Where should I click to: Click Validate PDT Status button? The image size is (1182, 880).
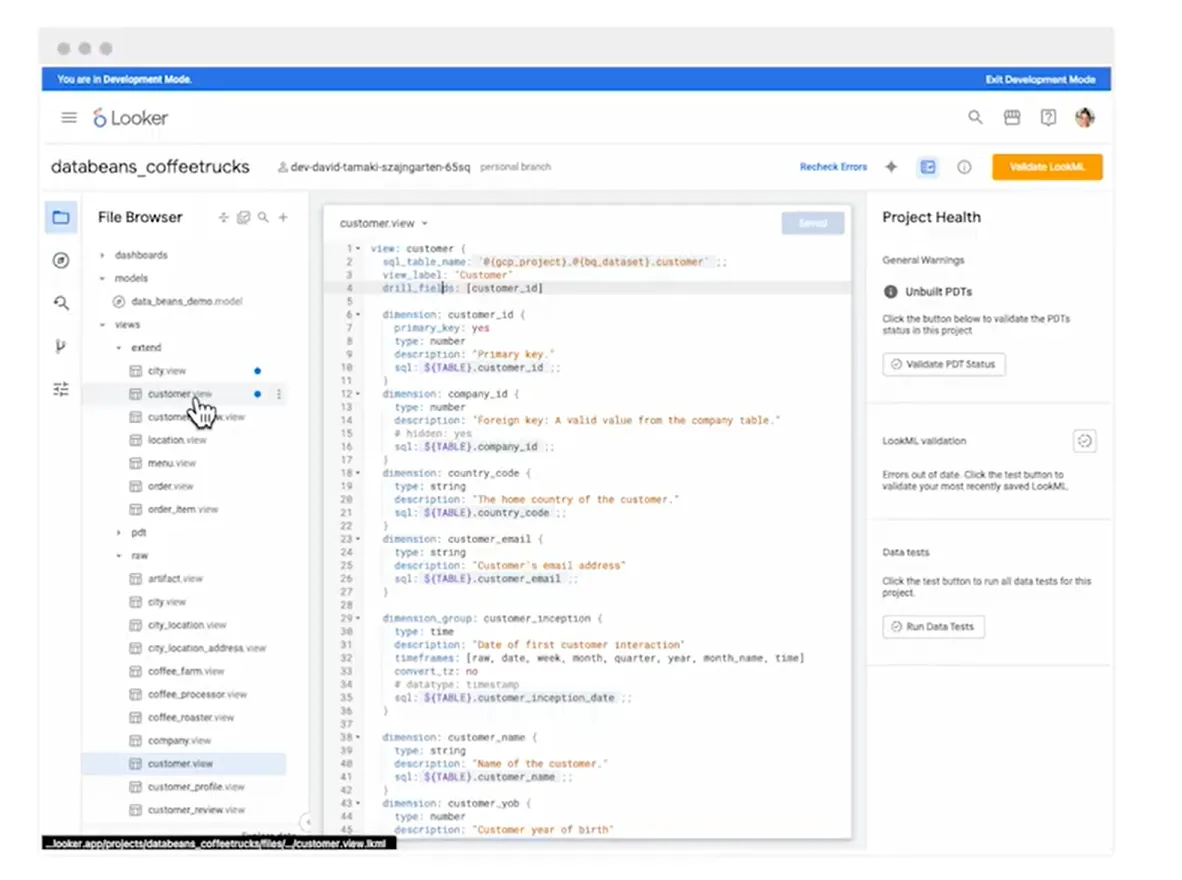click(x=944, y=364)
